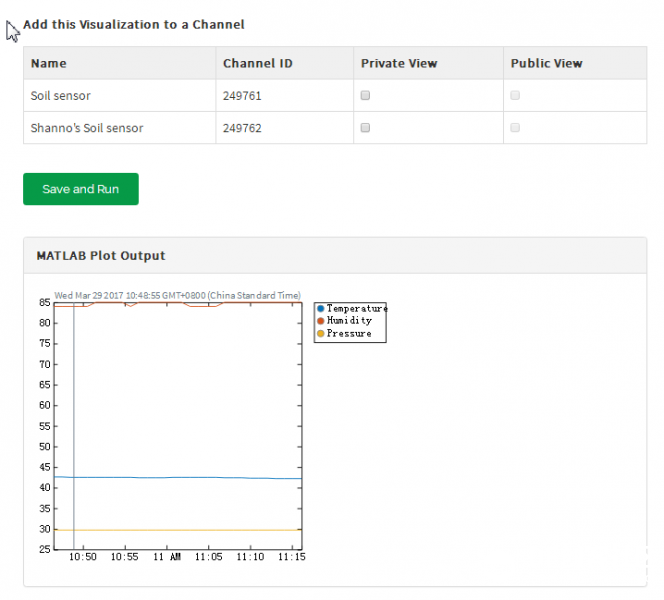
Task: Click the Add this Visualization to a Channel heading
Action: (x=134, y=25)
